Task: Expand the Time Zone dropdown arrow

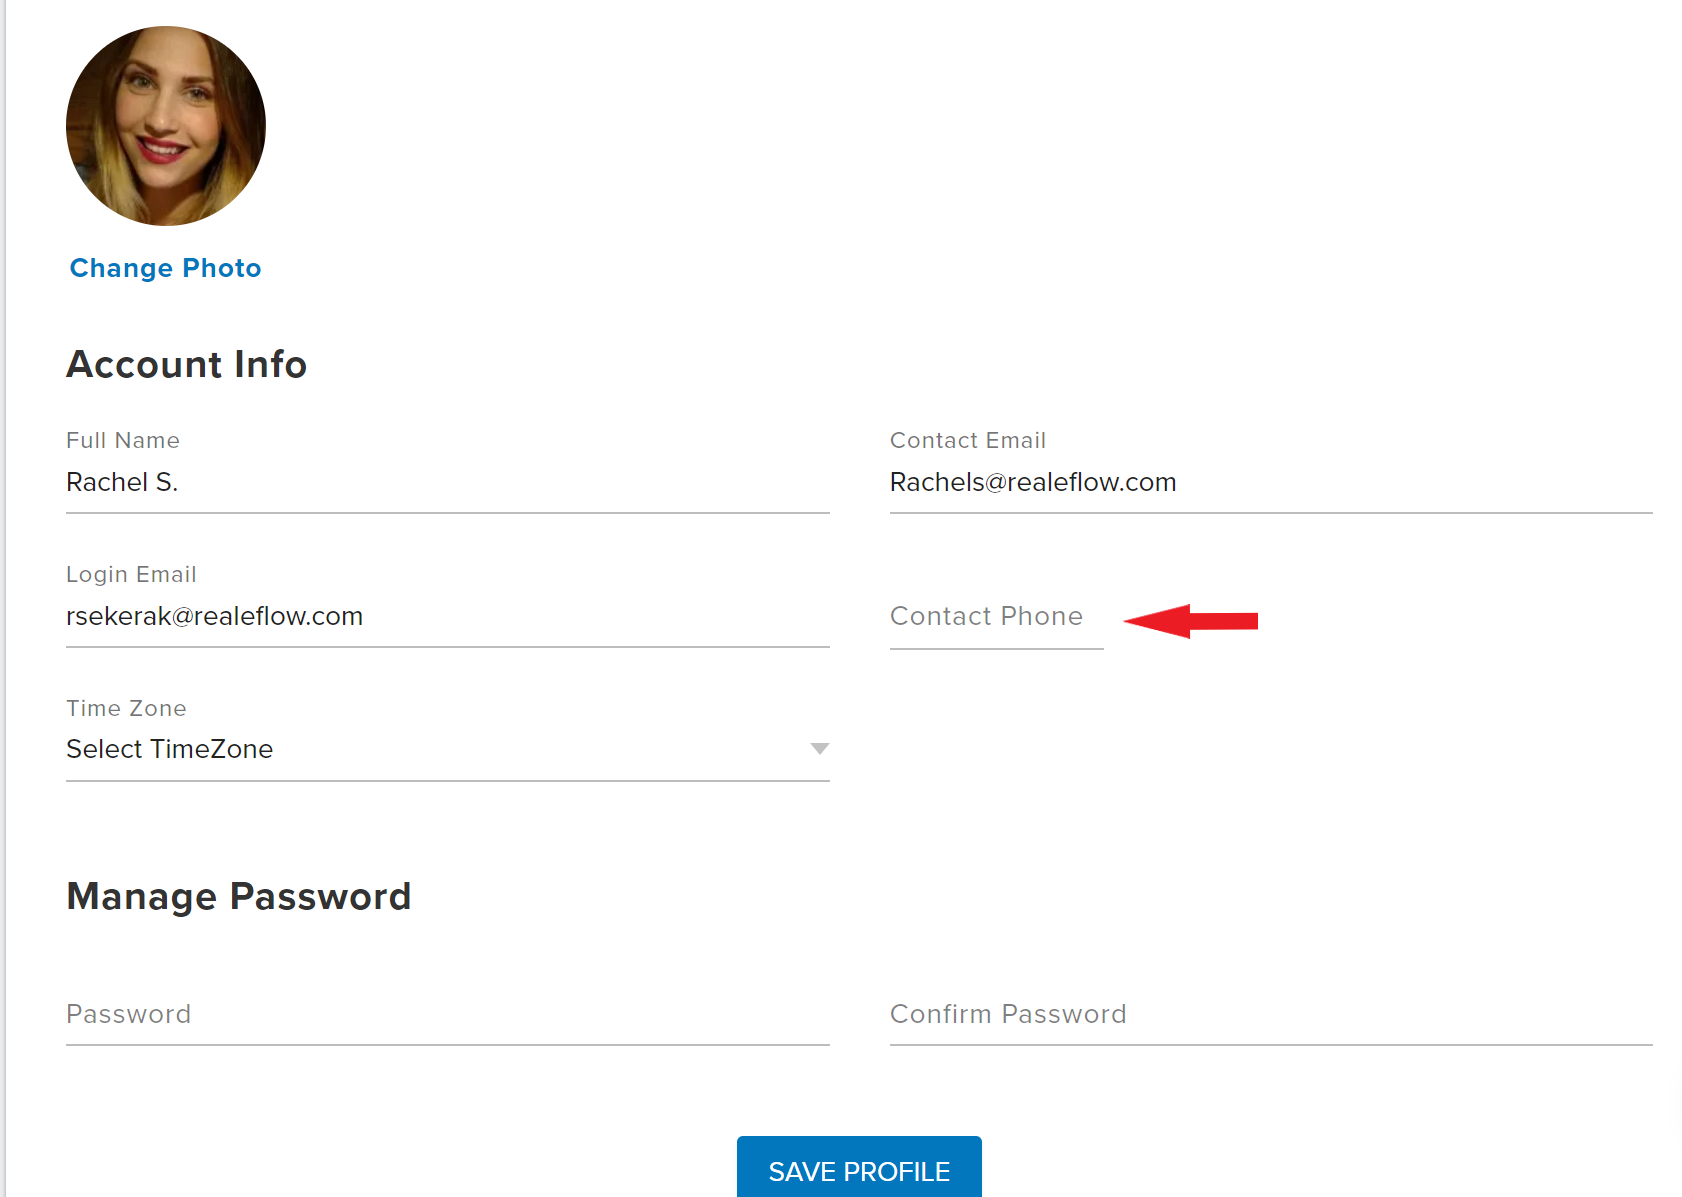Action: coord(819,749)
